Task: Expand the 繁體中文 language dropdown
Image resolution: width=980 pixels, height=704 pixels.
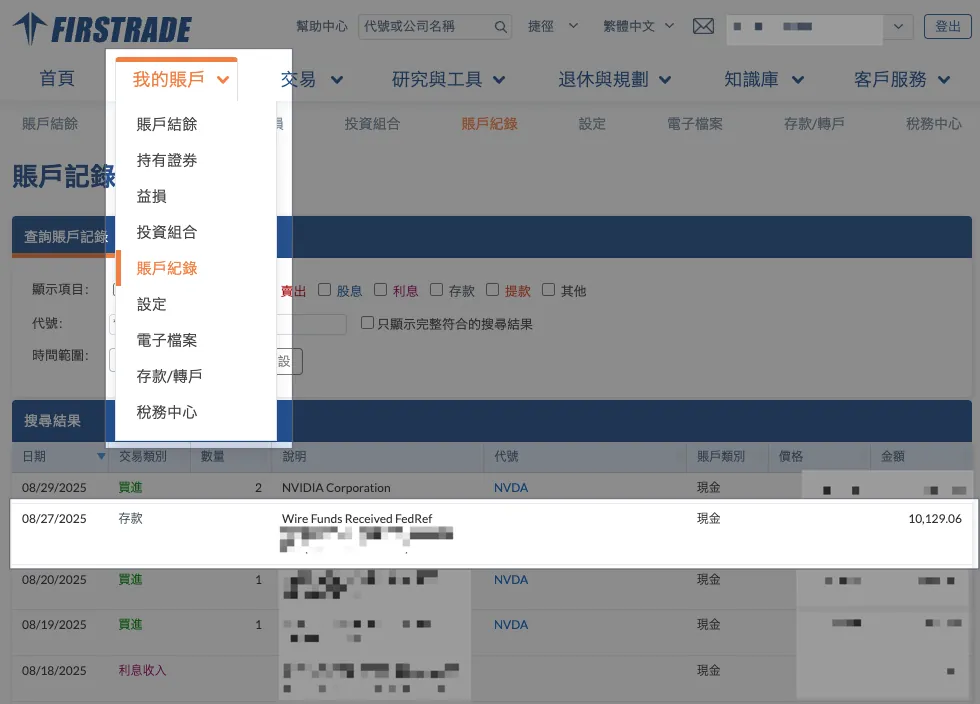Action: click(639, 27)
